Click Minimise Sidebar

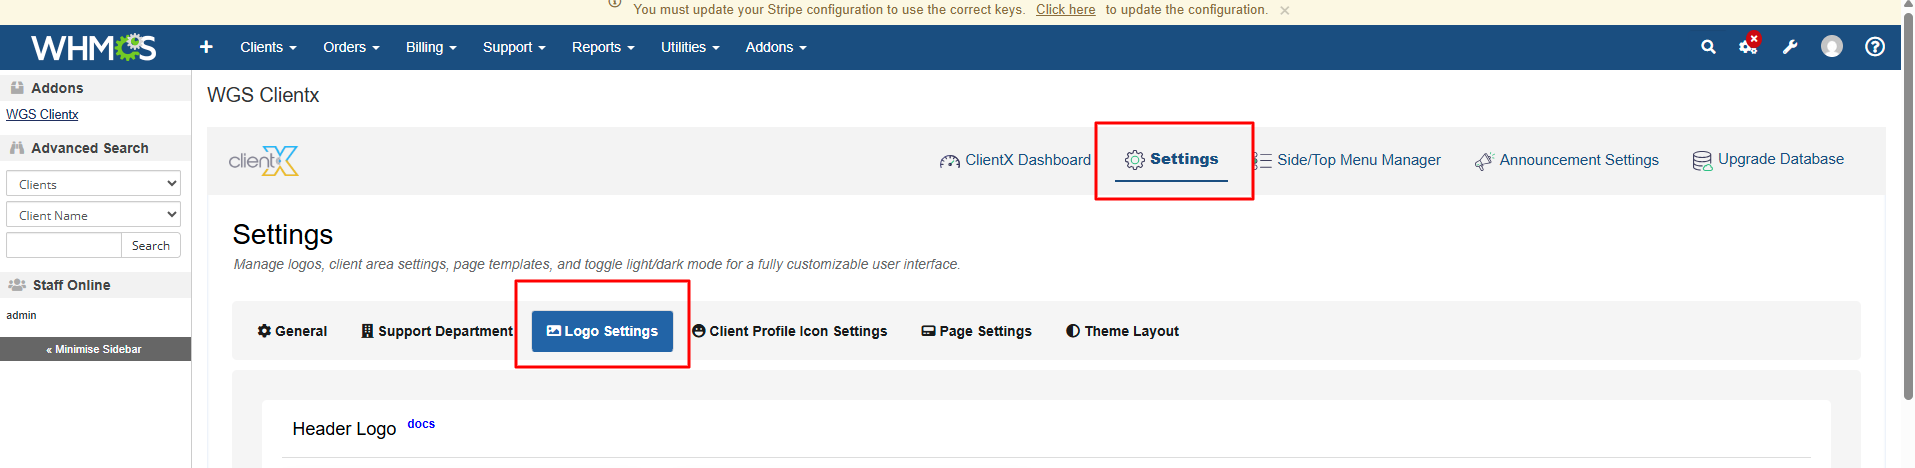[x=95, y=349]
